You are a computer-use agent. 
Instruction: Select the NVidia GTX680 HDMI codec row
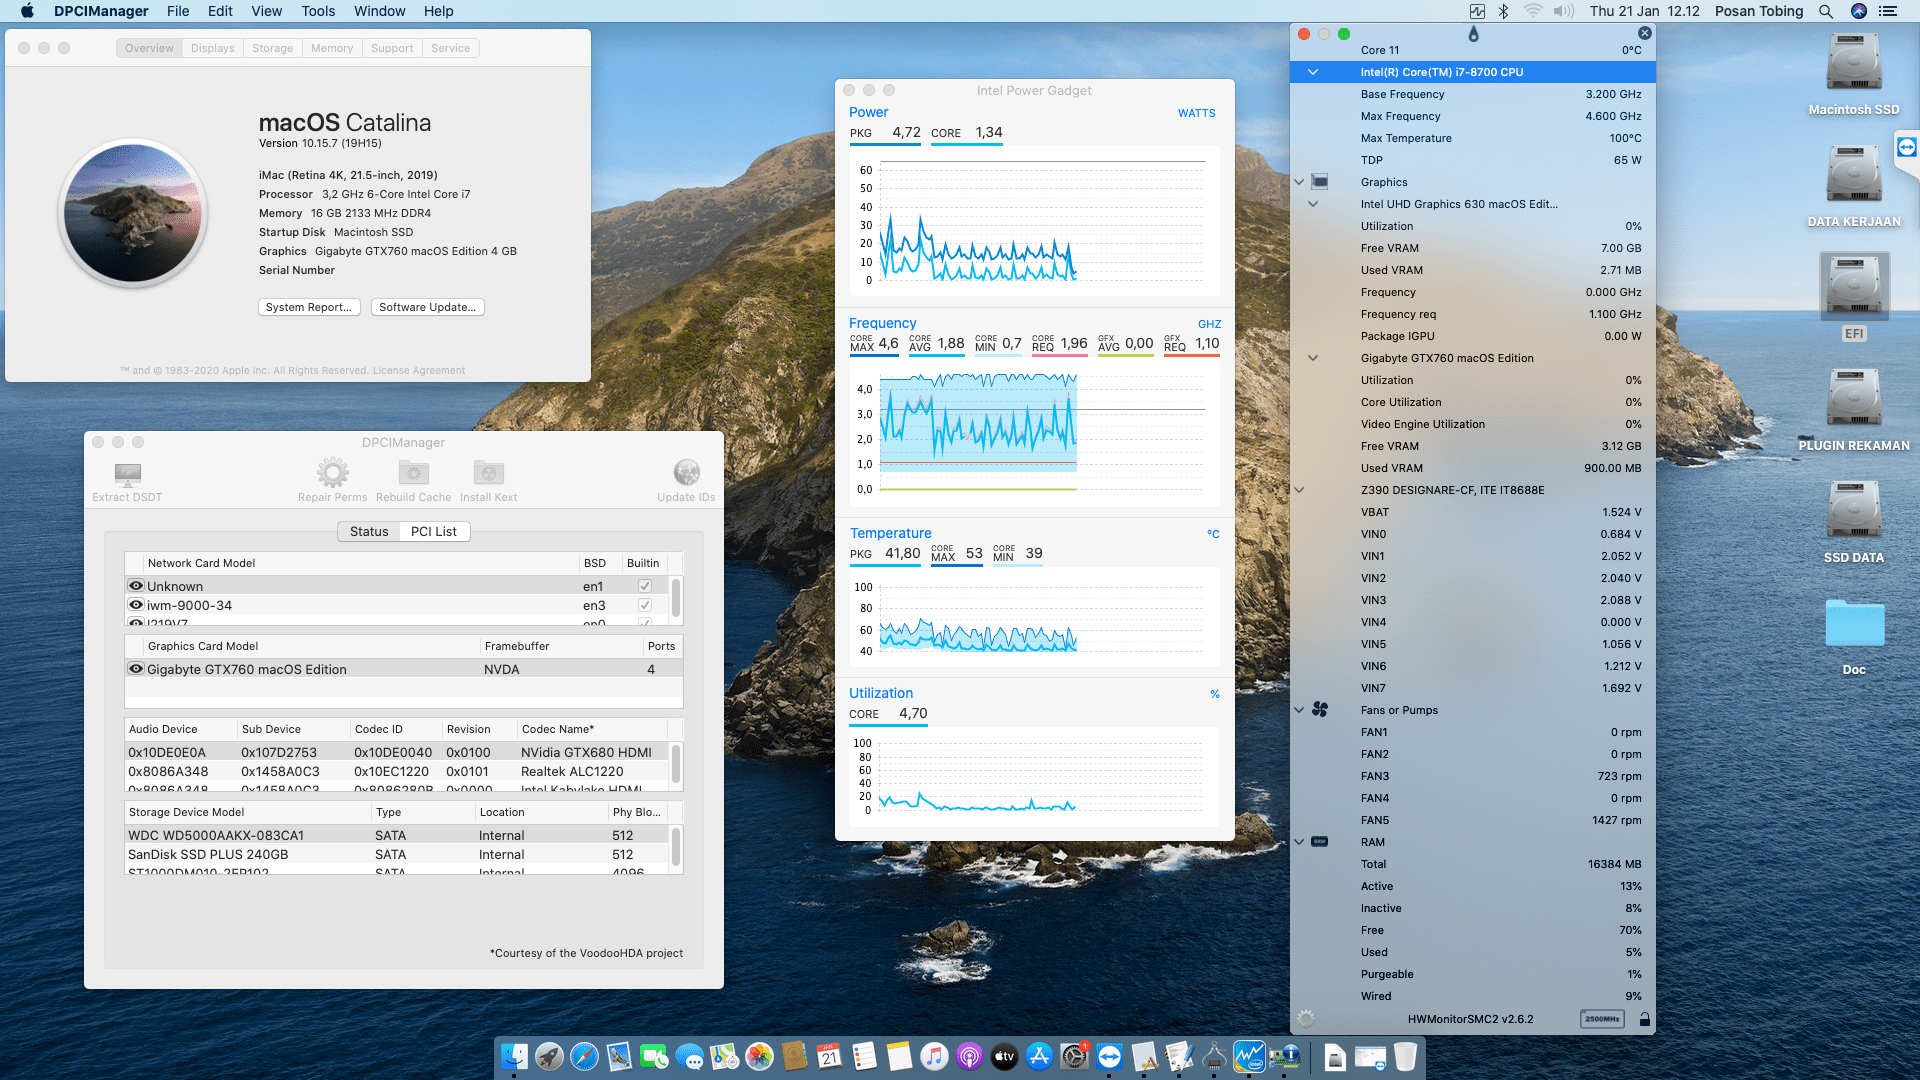tap(398, 752)
